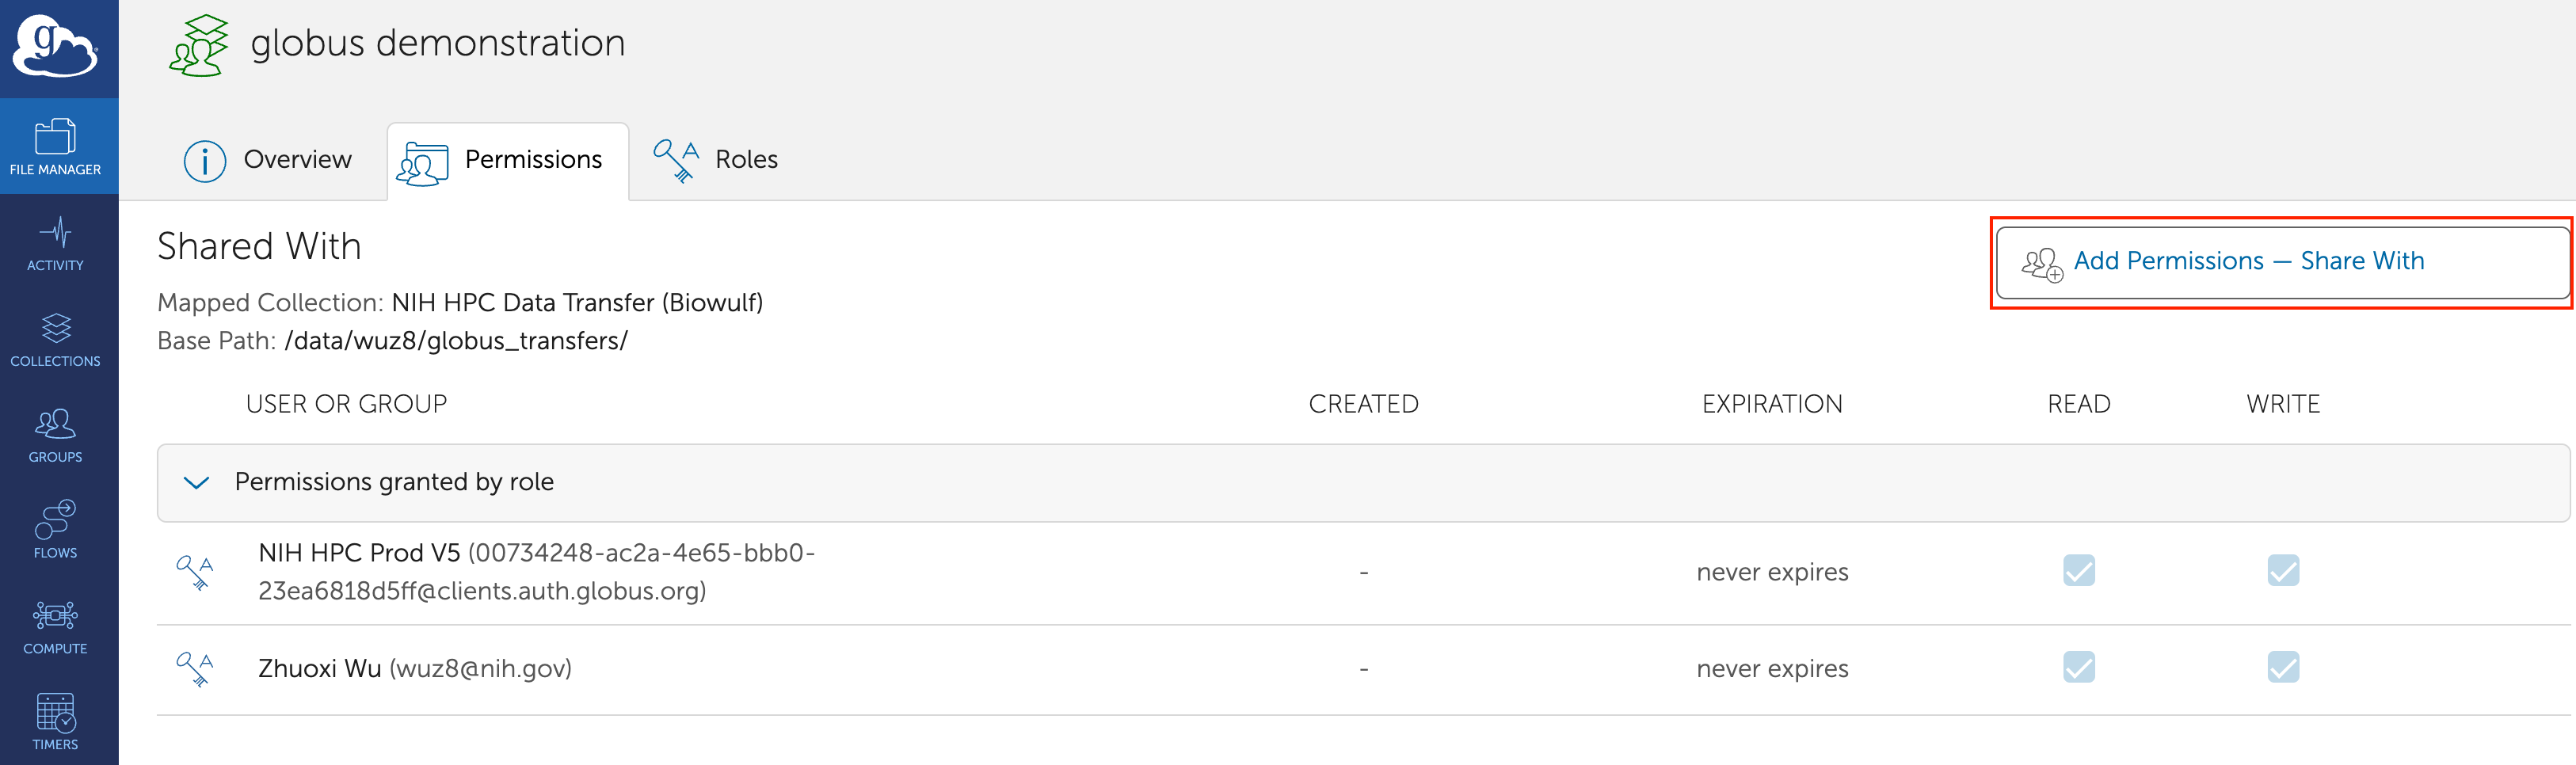Collapse the Permissions granted by role chevron

pyautogui.click(x=196, y=483)
